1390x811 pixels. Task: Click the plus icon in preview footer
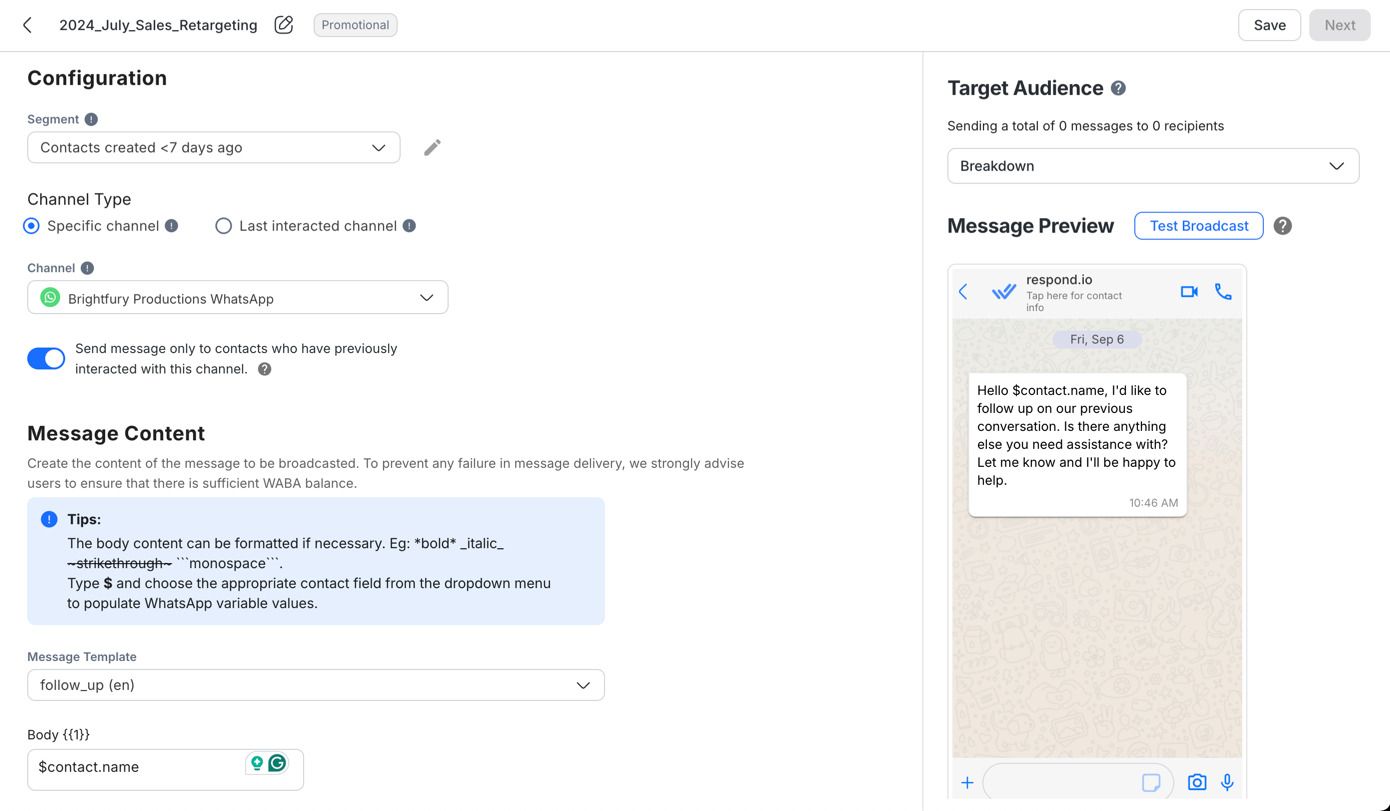click(x=967, y=783)
